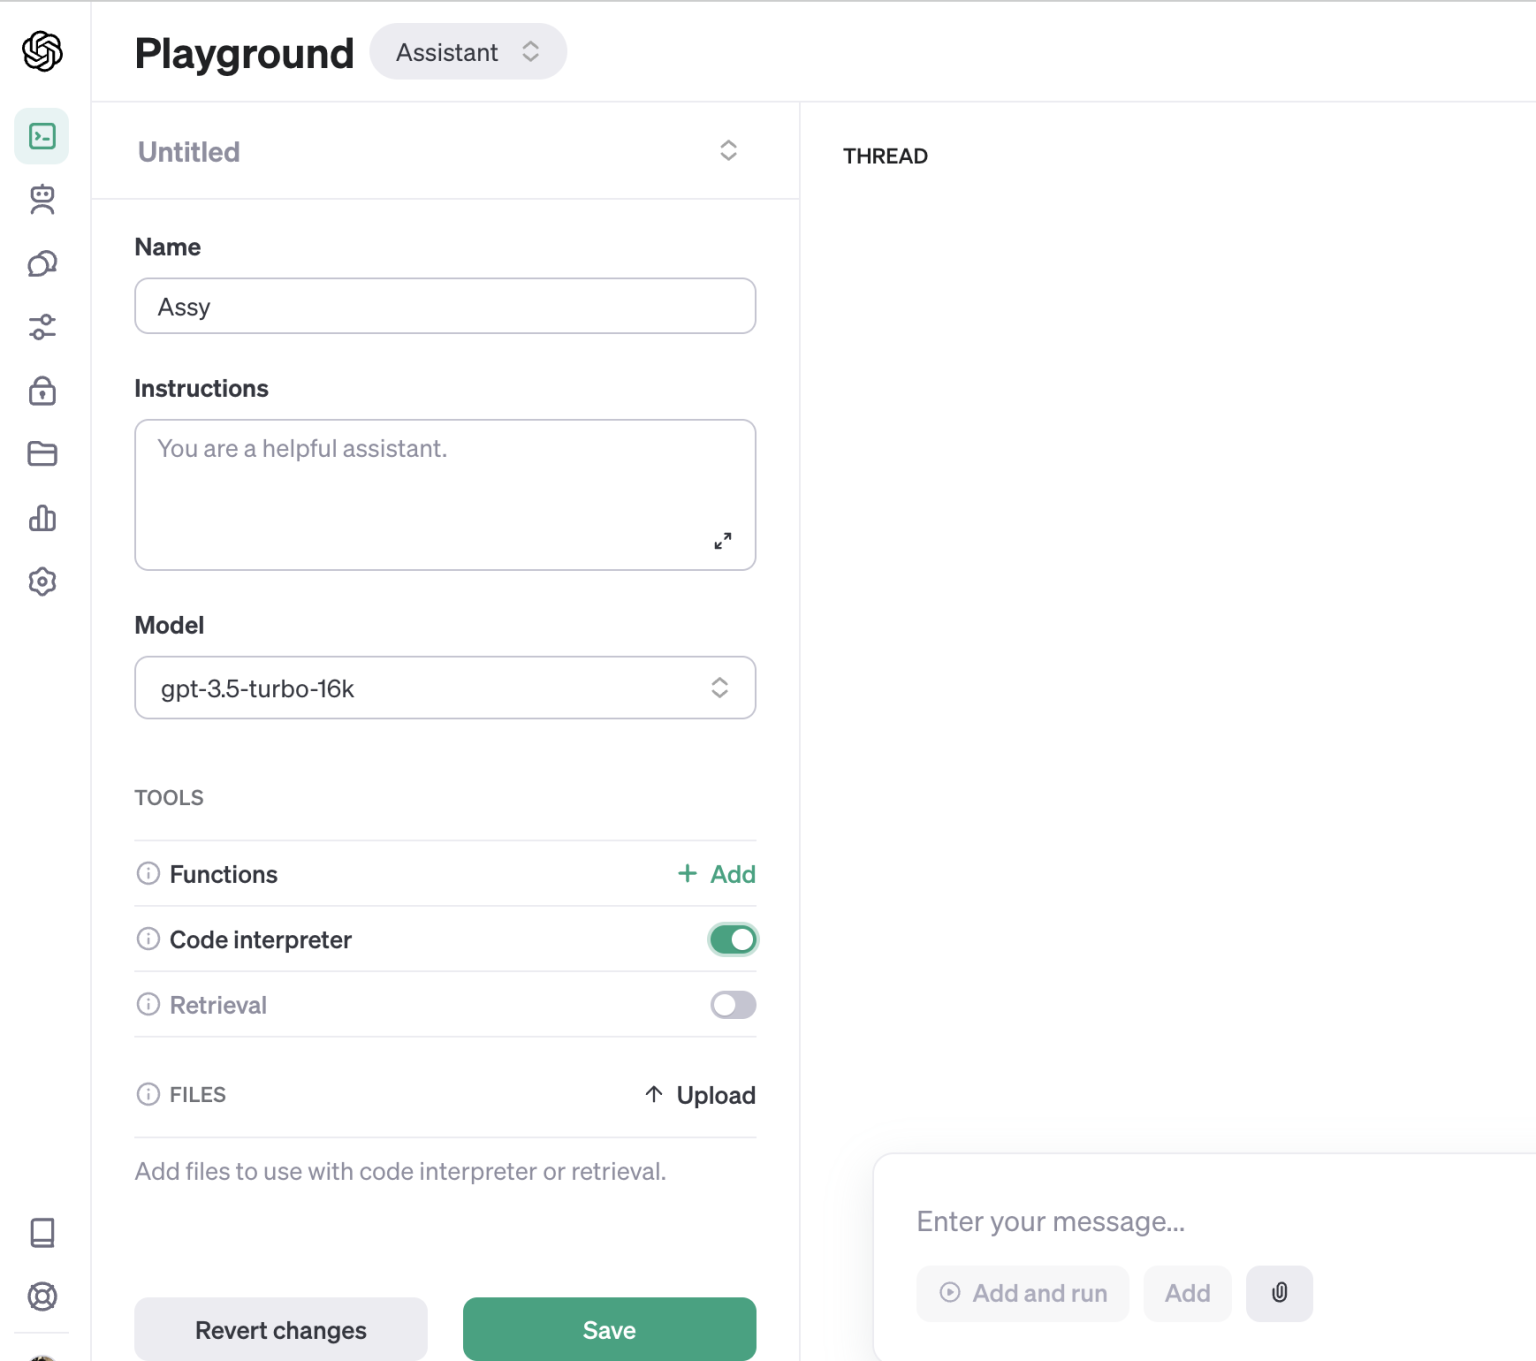Screen dimensions: 1536x1361
Task: Upload a file to the assistant
Action: coord(700,1095)
